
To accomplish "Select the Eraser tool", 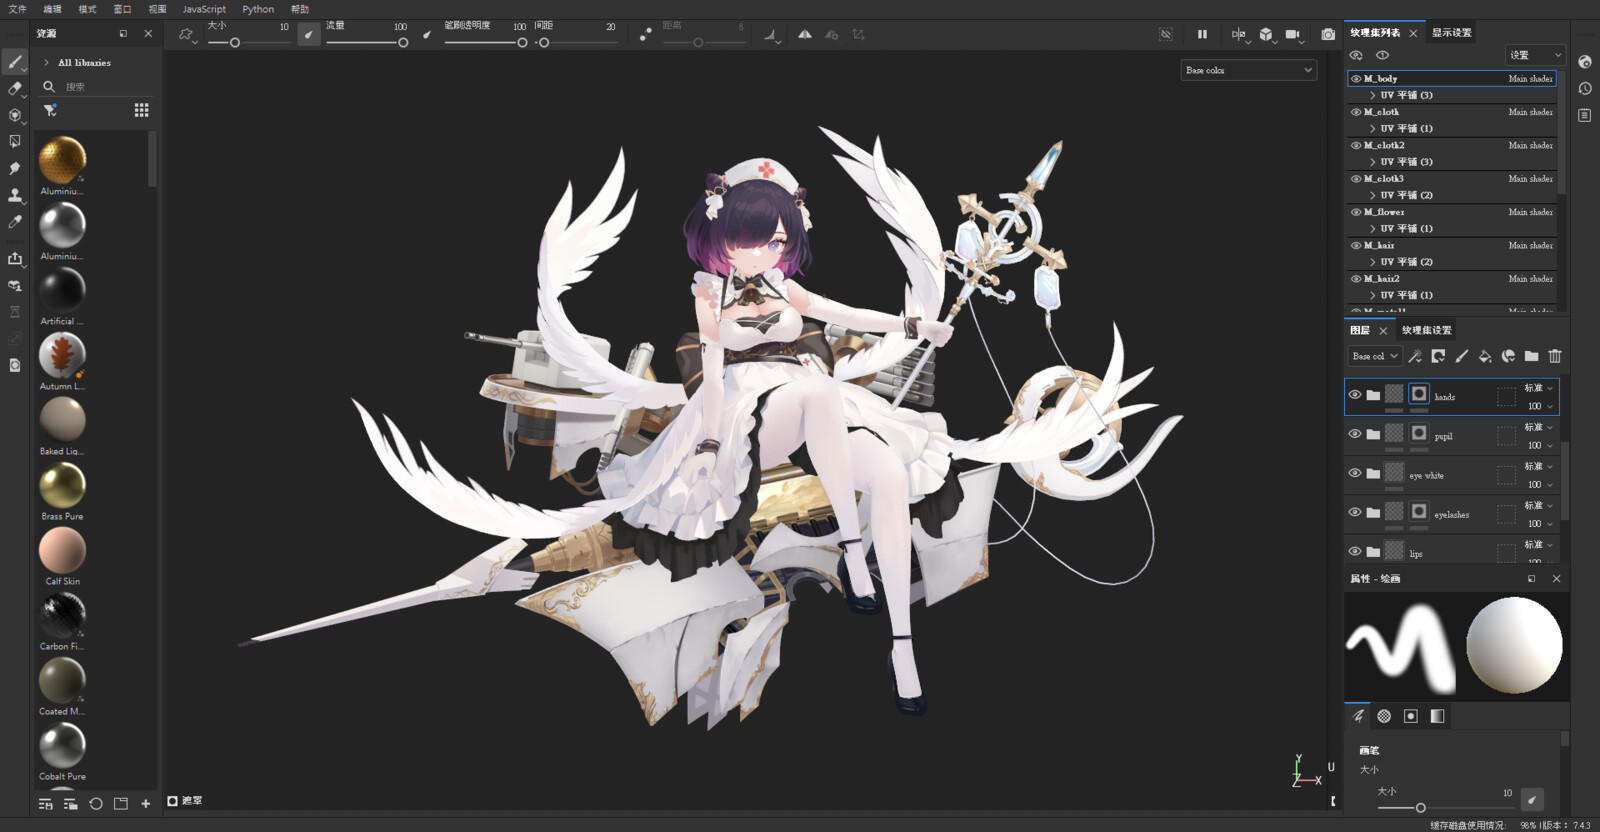I will 15,89.
